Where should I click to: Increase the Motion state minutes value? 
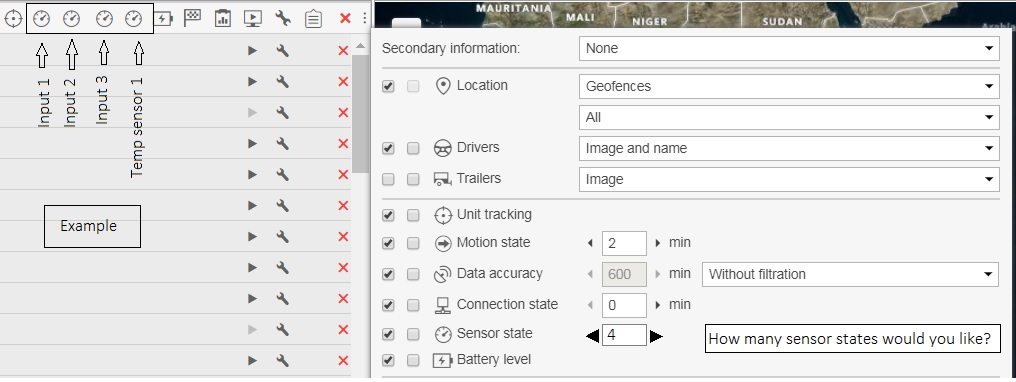658,243
